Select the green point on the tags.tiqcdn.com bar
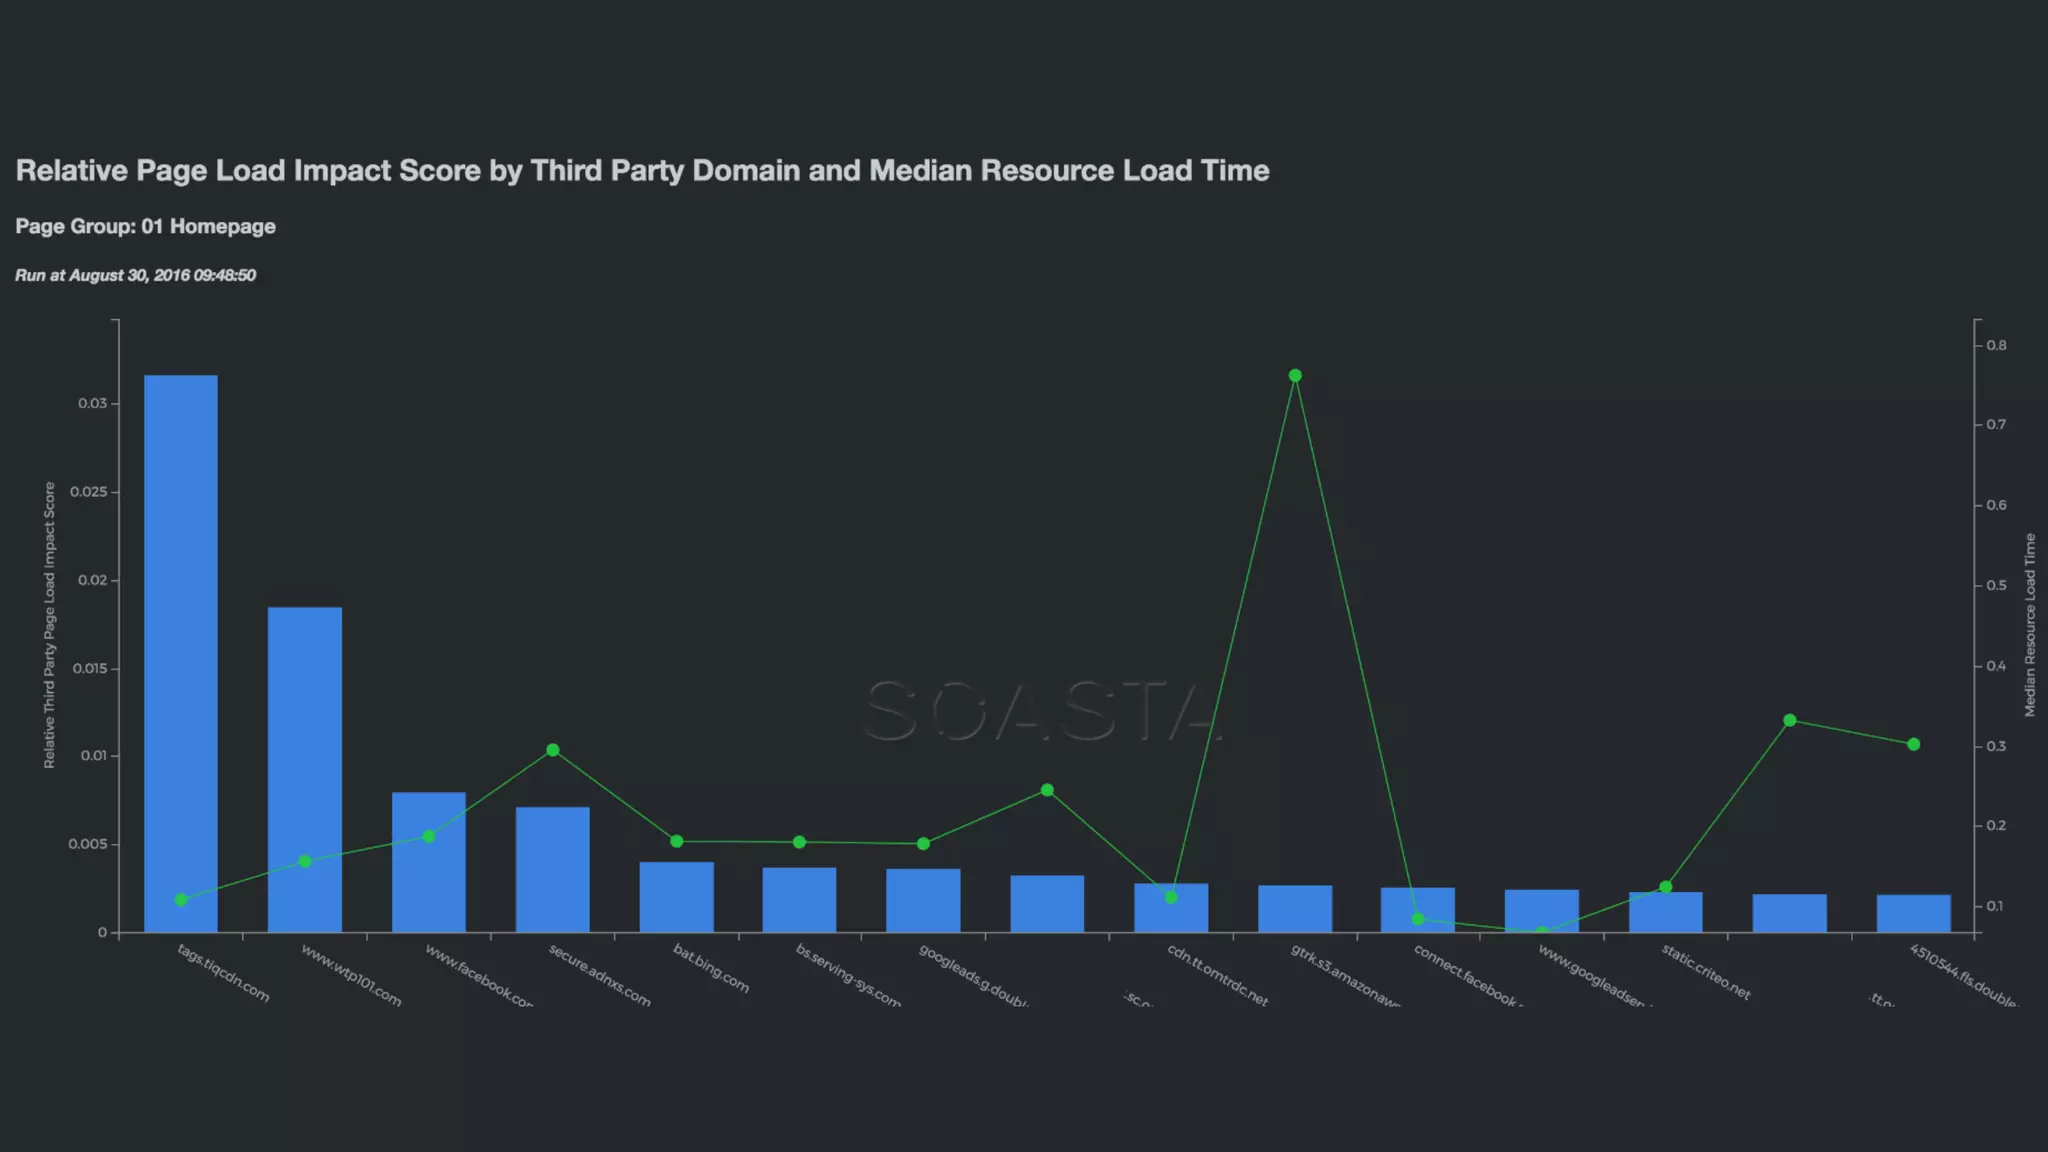This screenshot has width=2048, height=1152. (181, 900)
